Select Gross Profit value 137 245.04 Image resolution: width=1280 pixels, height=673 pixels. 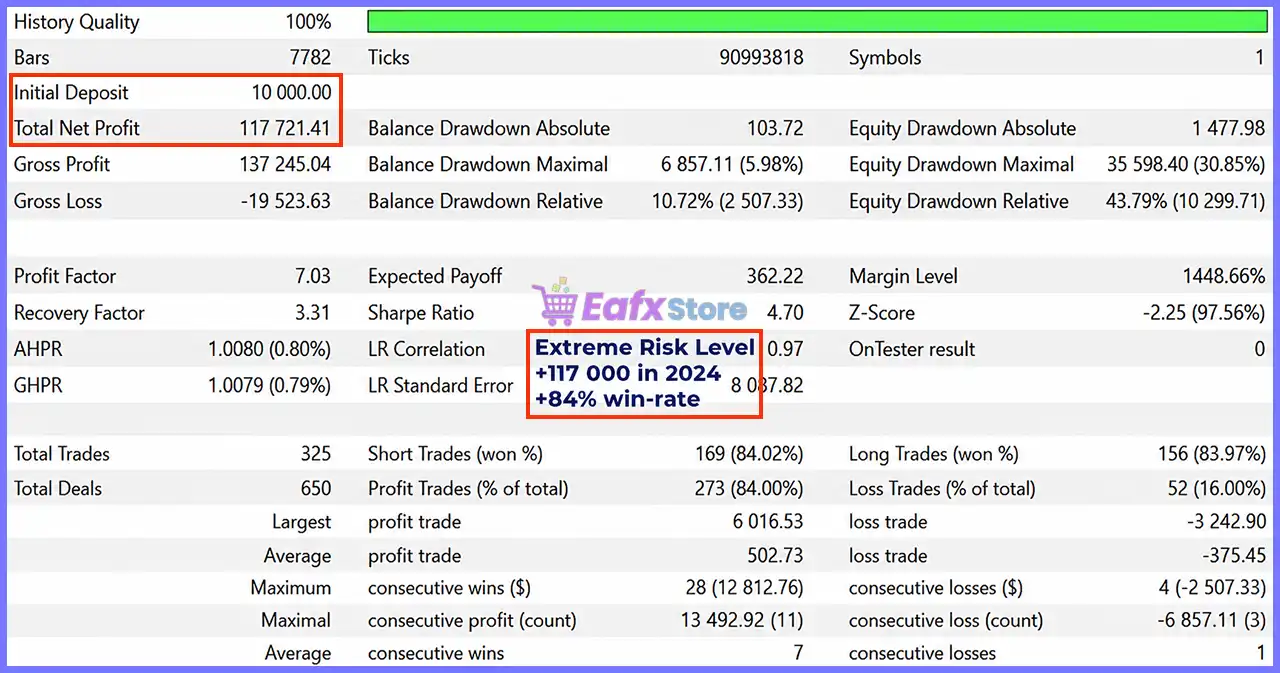(x=286, y=164)
